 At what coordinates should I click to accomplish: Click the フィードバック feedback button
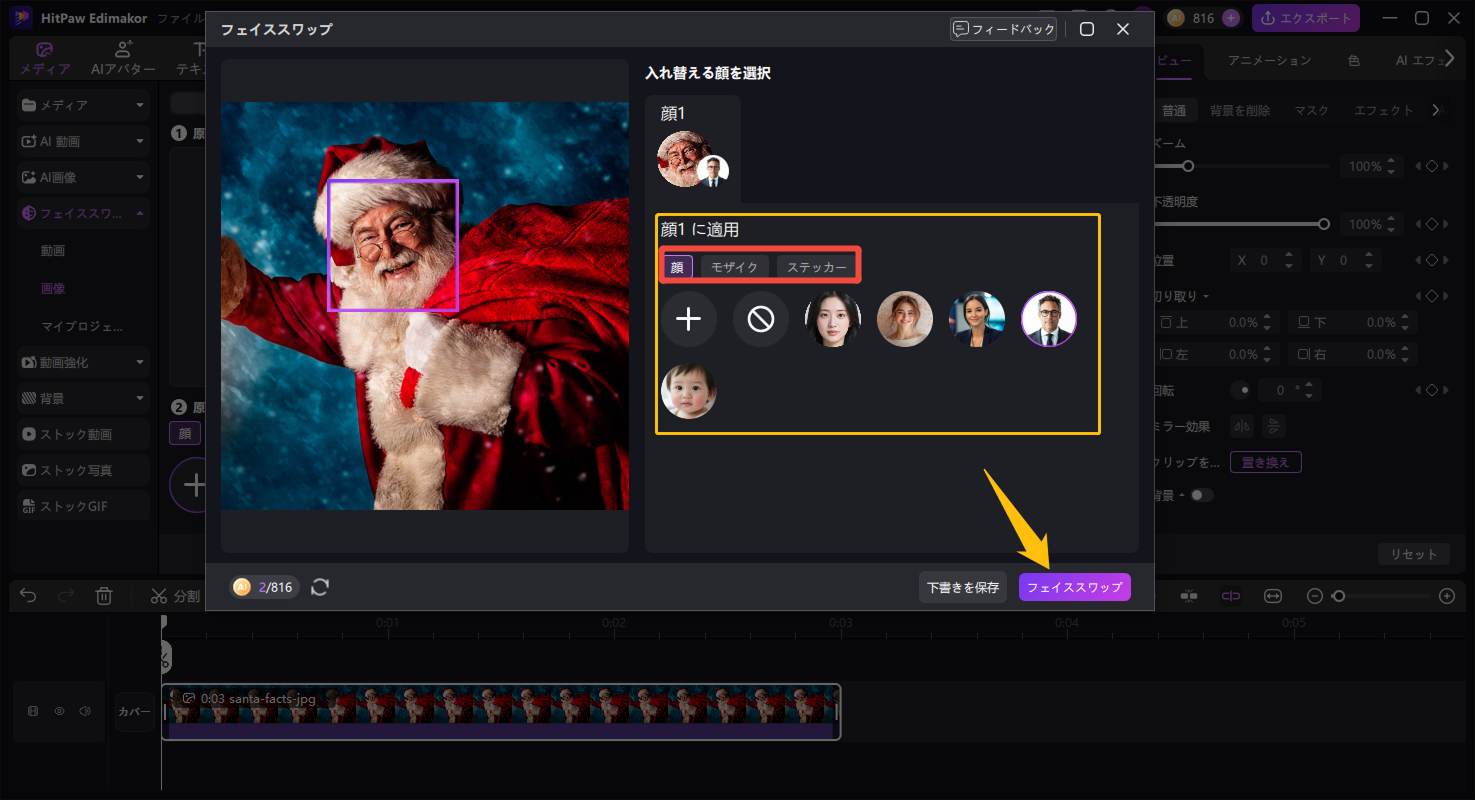coord(1003,29)
